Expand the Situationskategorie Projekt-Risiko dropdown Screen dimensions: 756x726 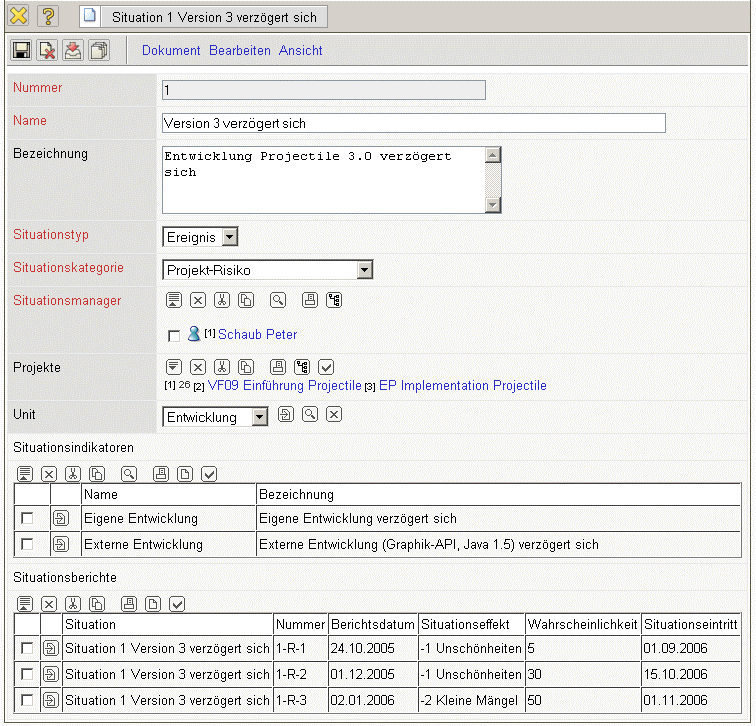(365, 269)
